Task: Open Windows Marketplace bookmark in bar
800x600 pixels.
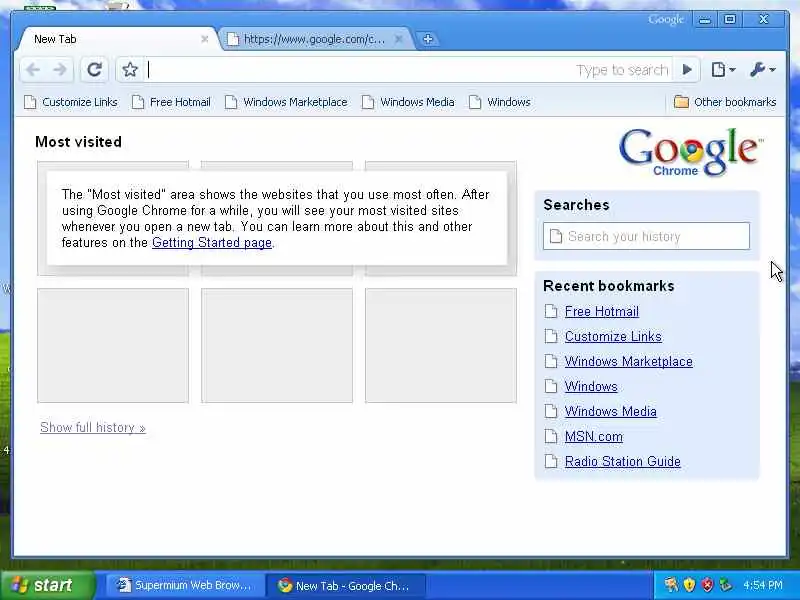Action: [x=286, y=102]
